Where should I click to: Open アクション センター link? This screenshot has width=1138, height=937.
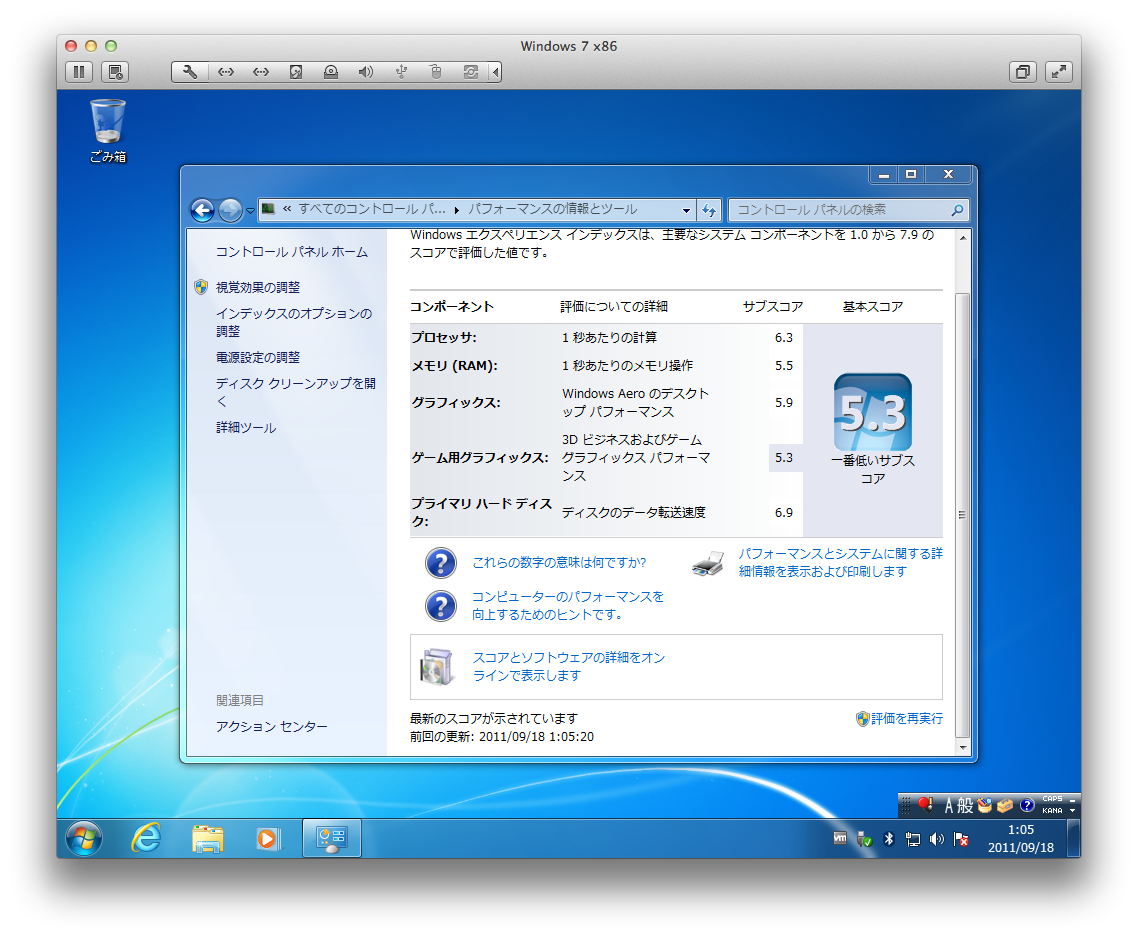(x=271, y=727)
